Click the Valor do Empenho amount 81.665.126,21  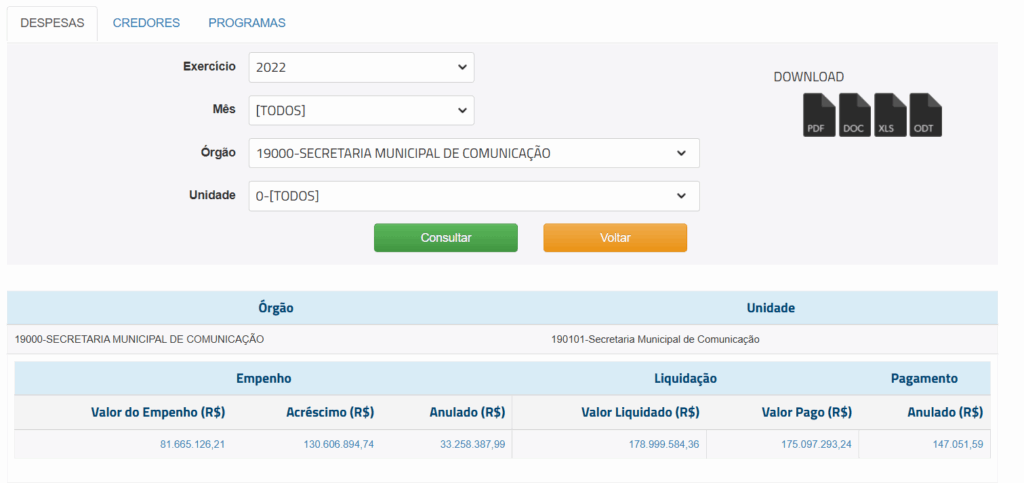point(192,444)
